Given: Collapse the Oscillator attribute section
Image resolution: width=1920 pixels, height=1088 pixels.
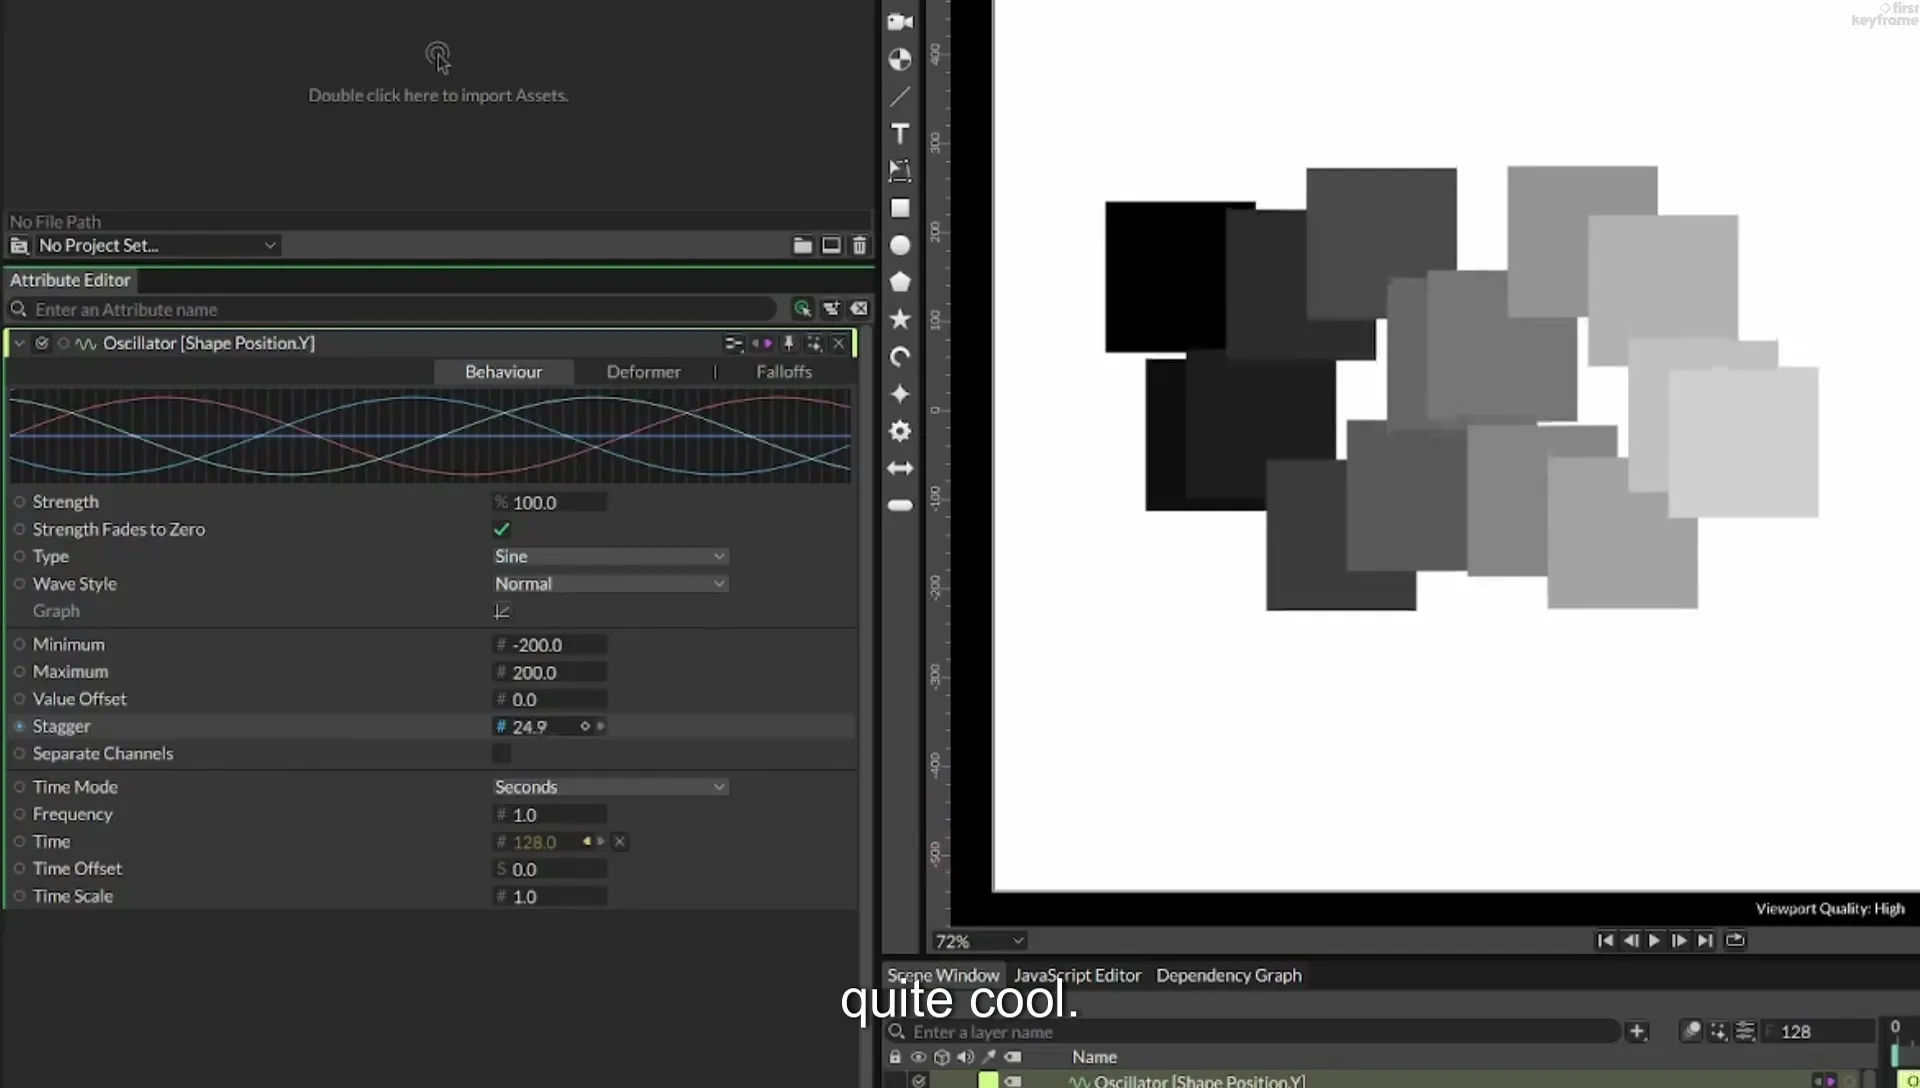Looking at the screenshot, I should [19, 343].
